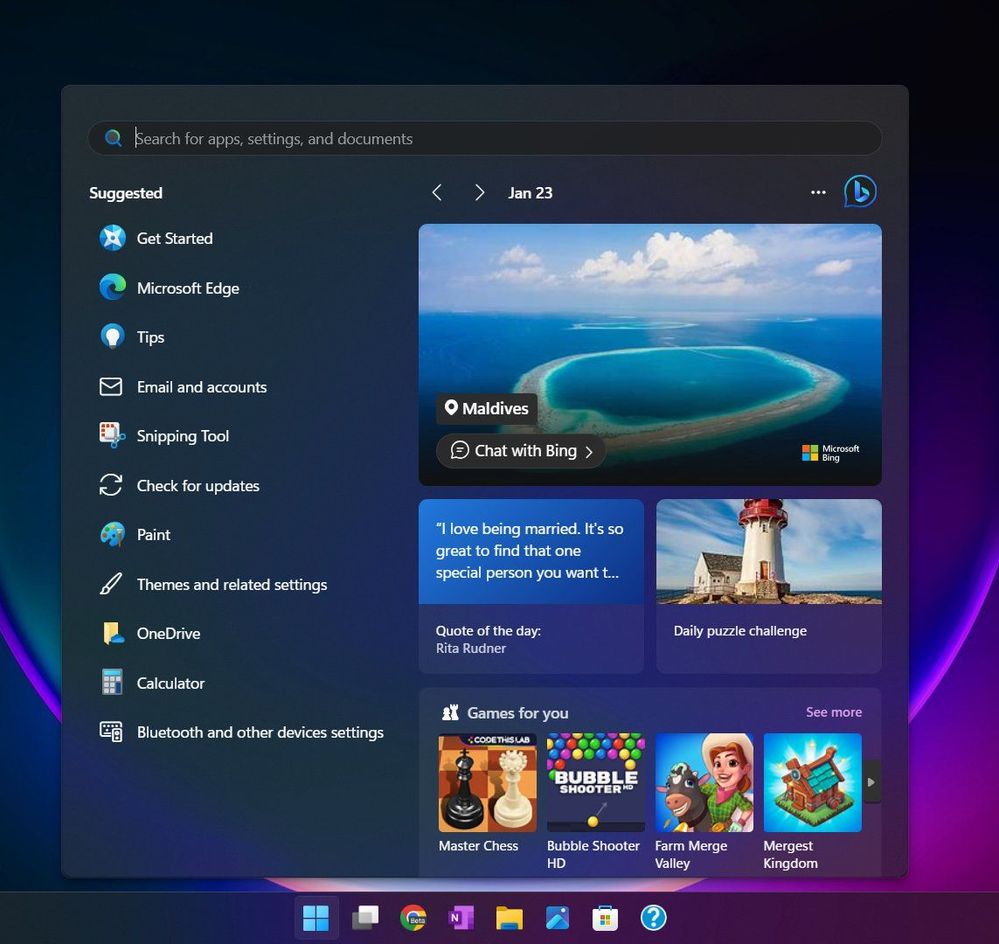The width and height of the screenshot is (999, 944).
Task: Click the Suggested section heading
Action: point(126,193)
